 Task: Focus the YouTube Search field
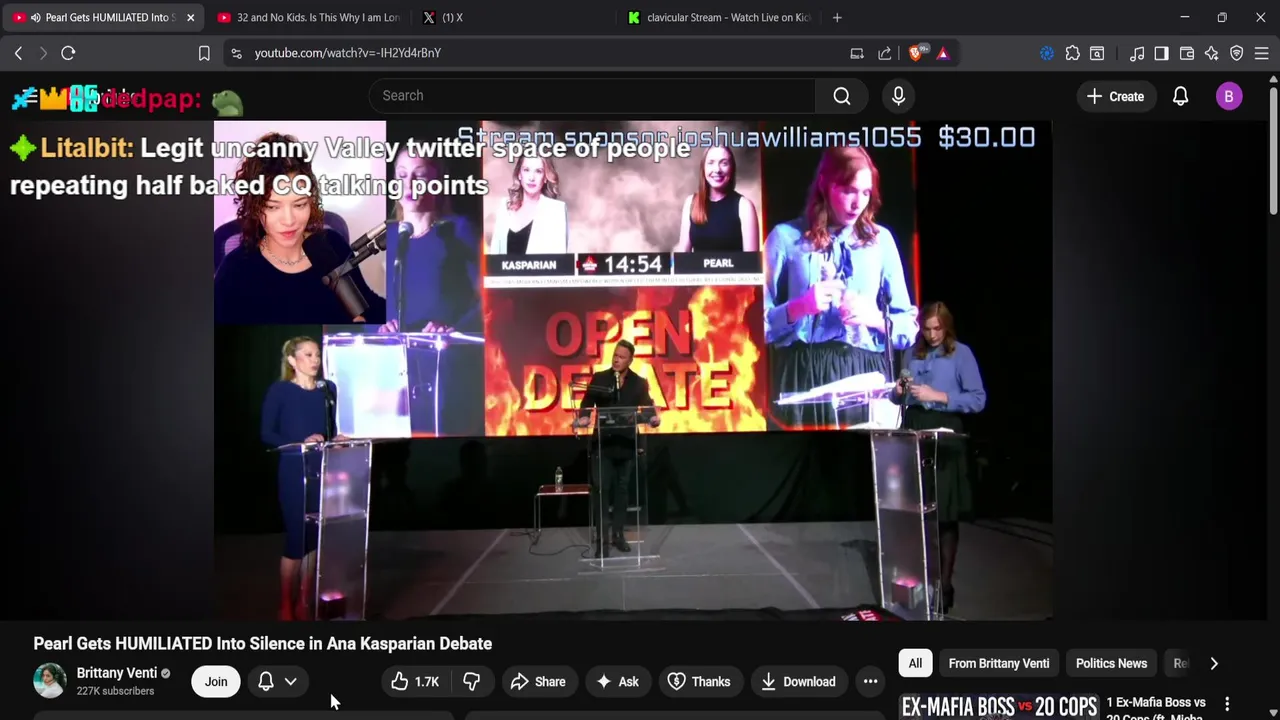(x=592, y=96)
